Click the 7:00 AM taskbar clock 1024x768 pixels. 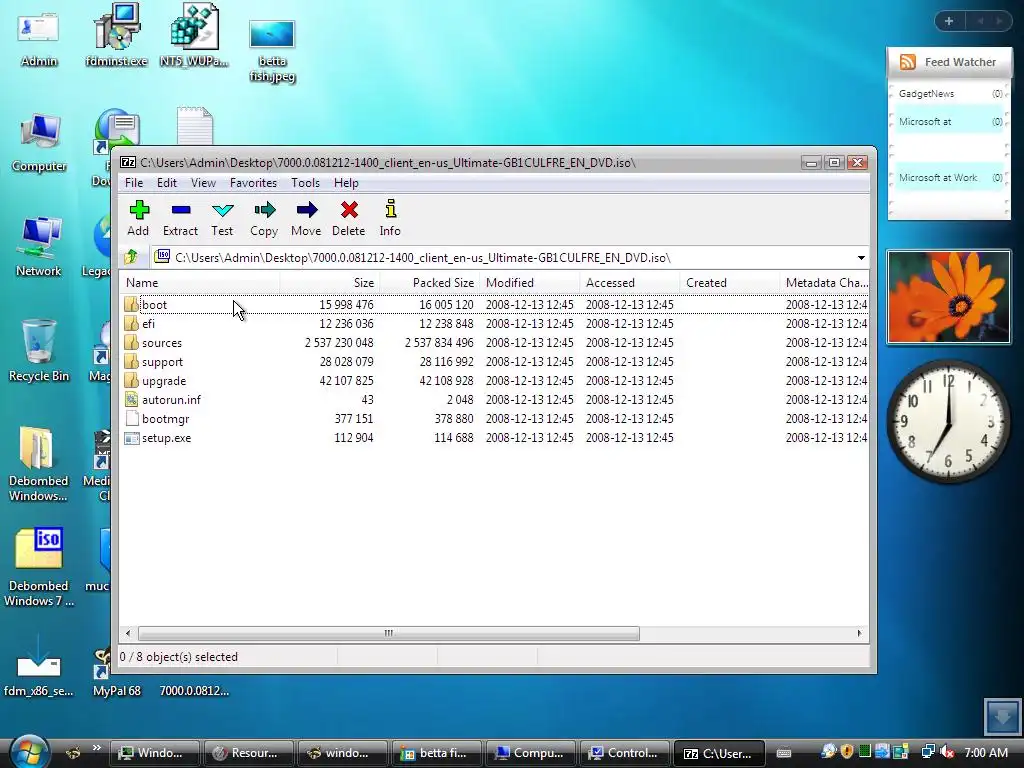[x=986, y=752]
